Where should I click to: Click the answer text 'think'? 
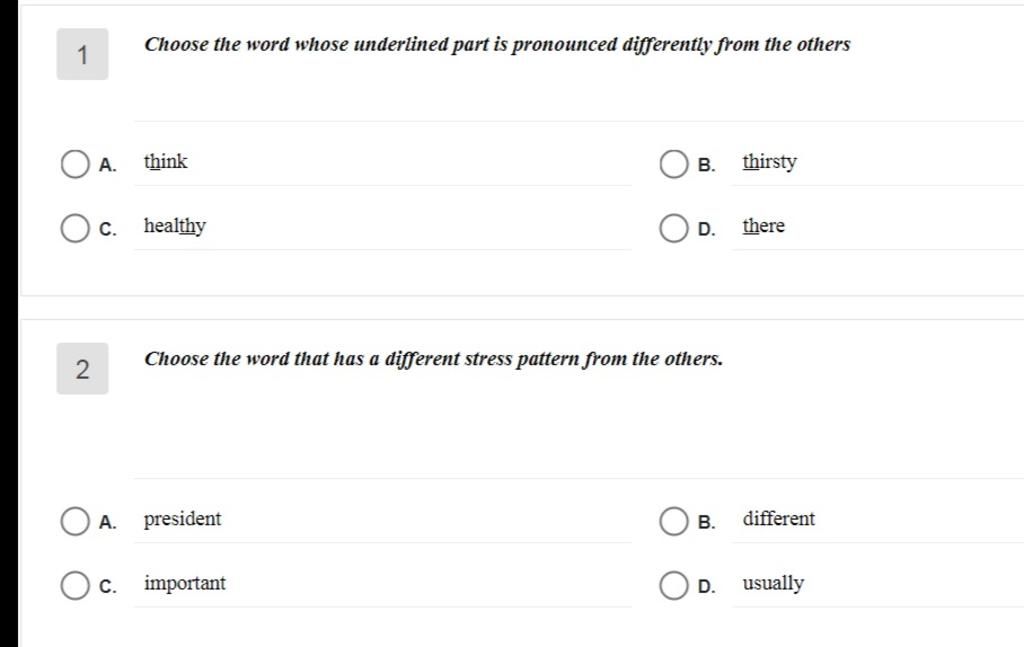point(165,161)
